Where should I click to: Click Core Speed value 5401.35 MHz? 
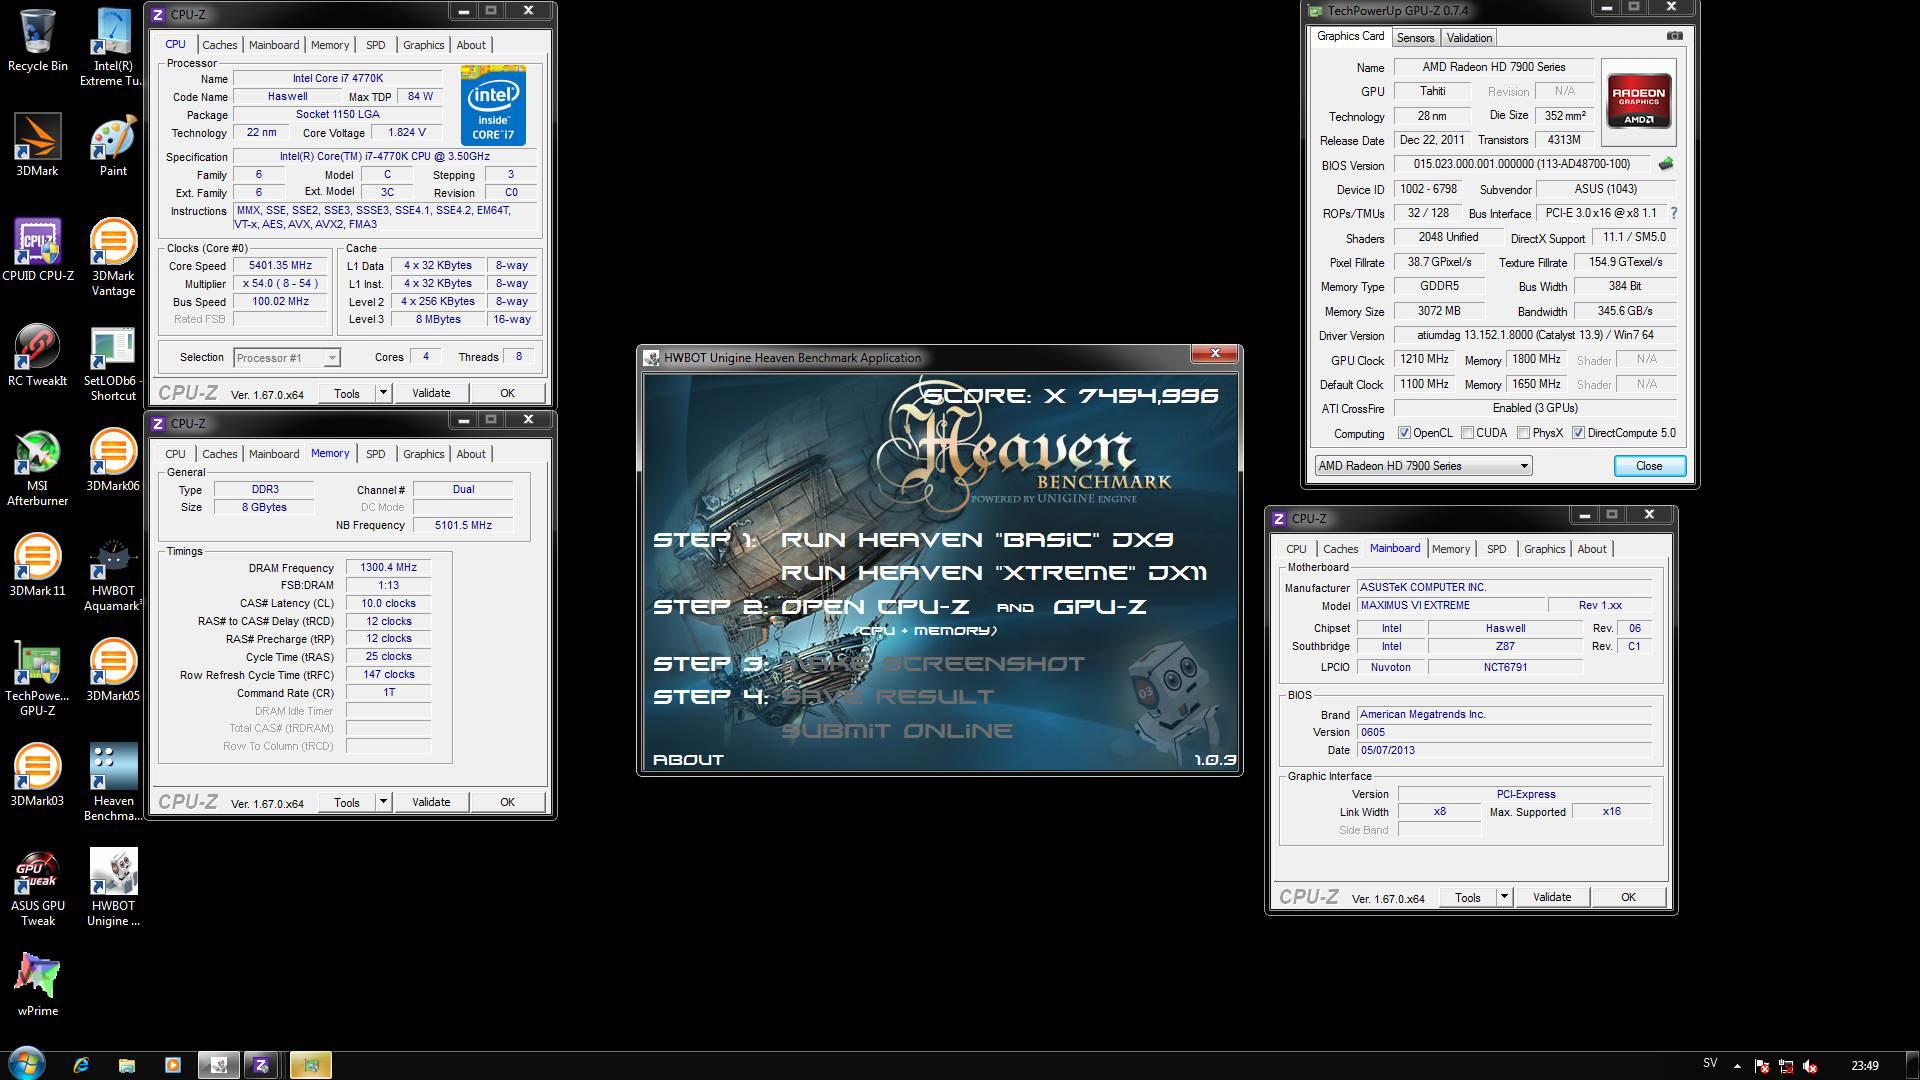pos(281,266)
